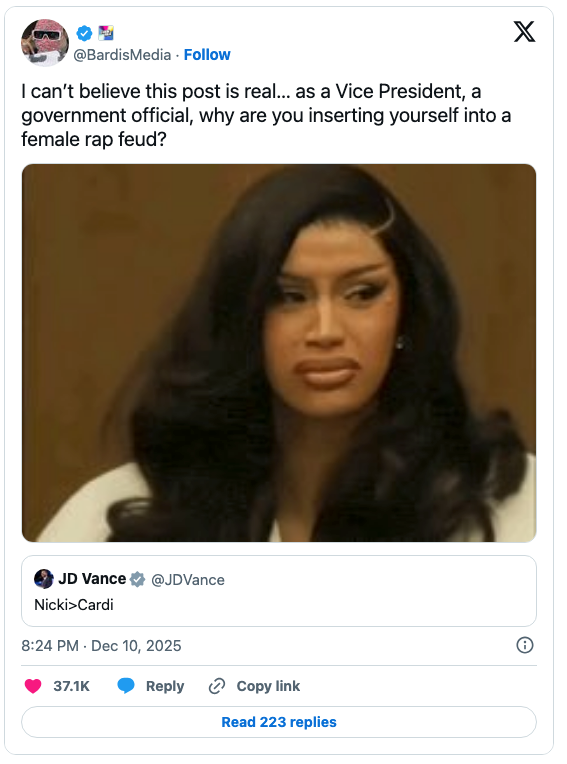567x764 pixels.
Task: Click the blue verified badge
Action: point(84,33)
